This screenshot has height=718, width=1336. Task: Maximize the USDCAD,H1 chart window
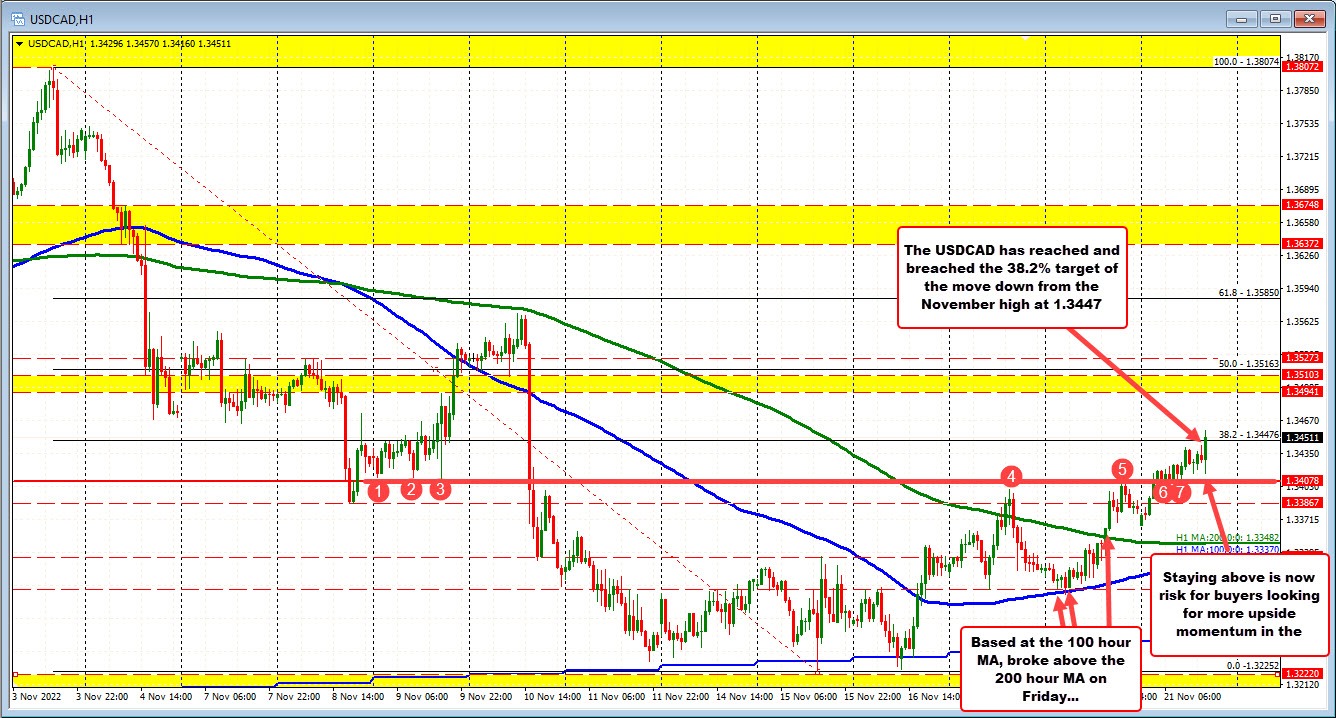[x=1275, y=18]
